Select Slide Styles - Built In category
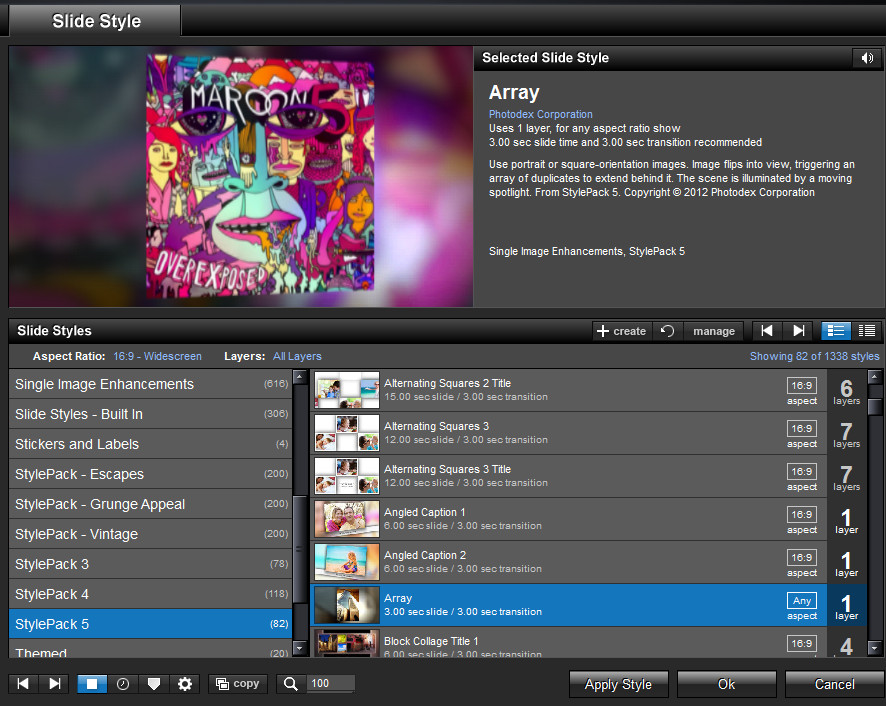Screen dimensions: 886x706 click(151, 414)
